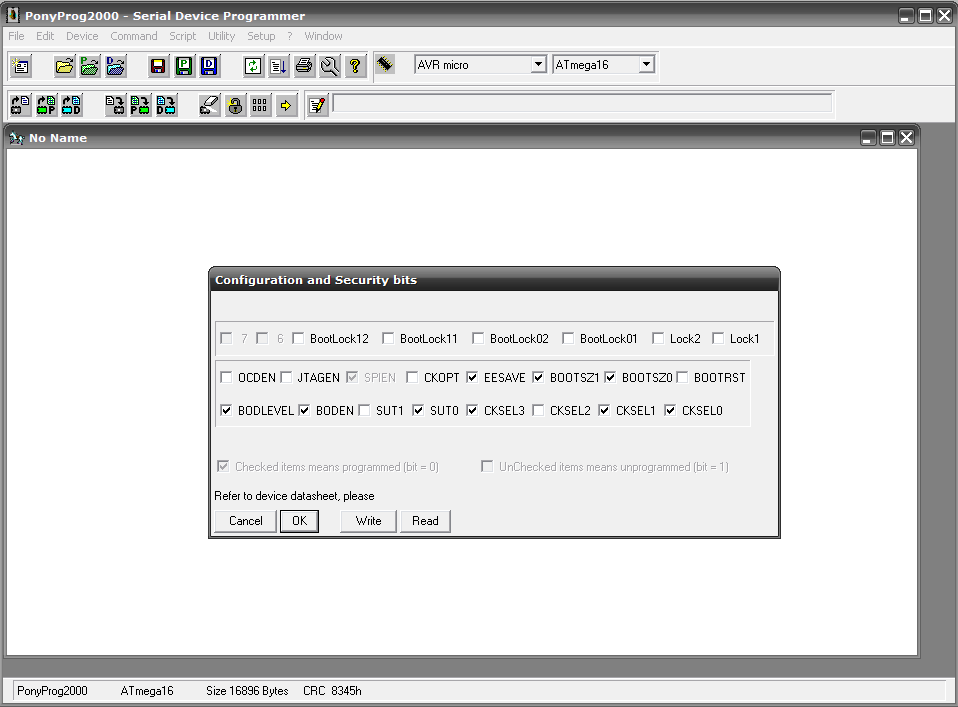This screenshot has height=707, width=958.
Task: Click the Reload Files icon
Action: [252, 65]
